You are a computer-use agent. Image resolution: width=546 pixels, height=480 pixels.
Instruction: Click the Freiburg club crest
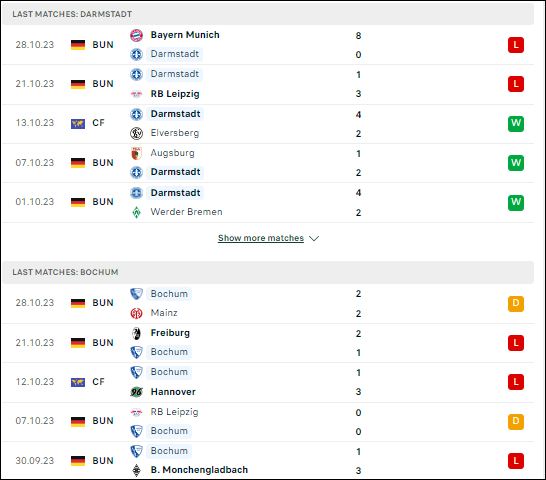(x=136, y=333)
